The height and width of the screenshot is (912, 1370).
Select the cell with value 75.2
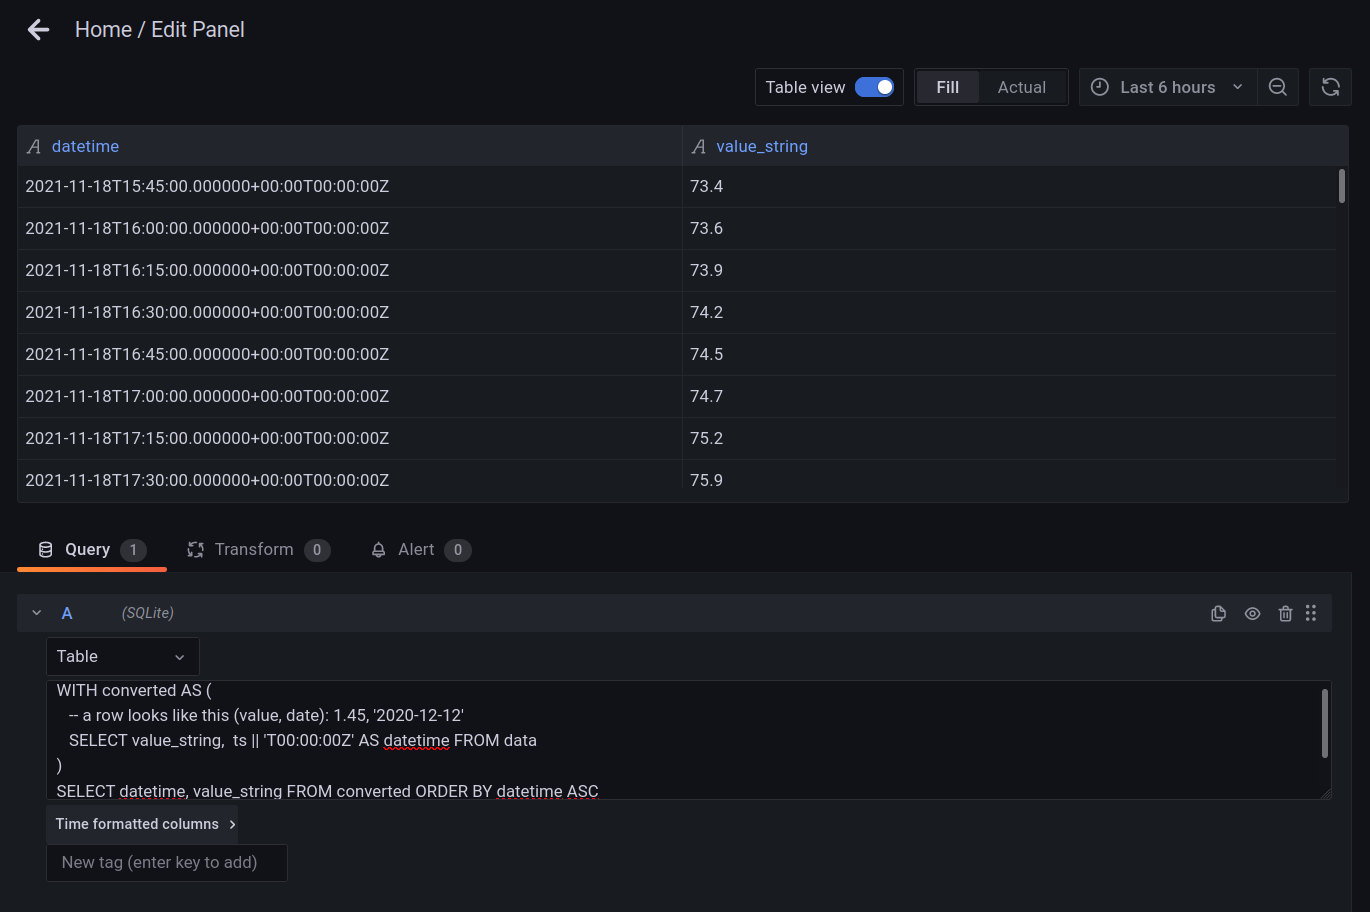tap(1009, 438)
